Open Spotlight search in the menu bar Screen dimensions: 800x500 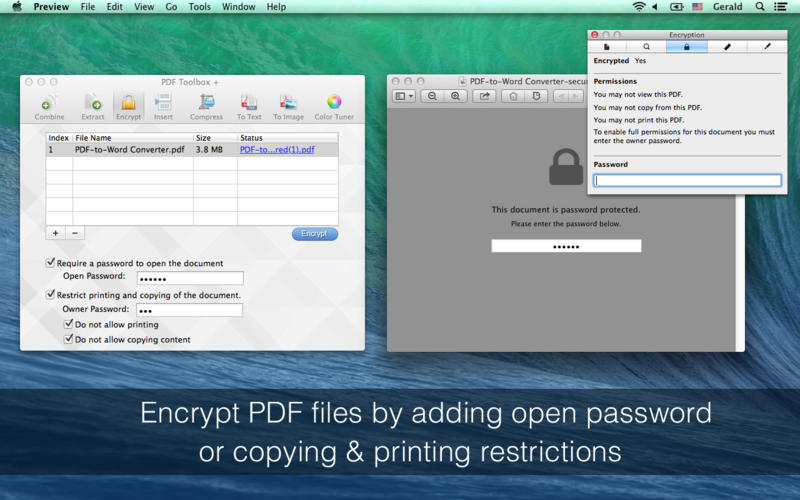760,7
